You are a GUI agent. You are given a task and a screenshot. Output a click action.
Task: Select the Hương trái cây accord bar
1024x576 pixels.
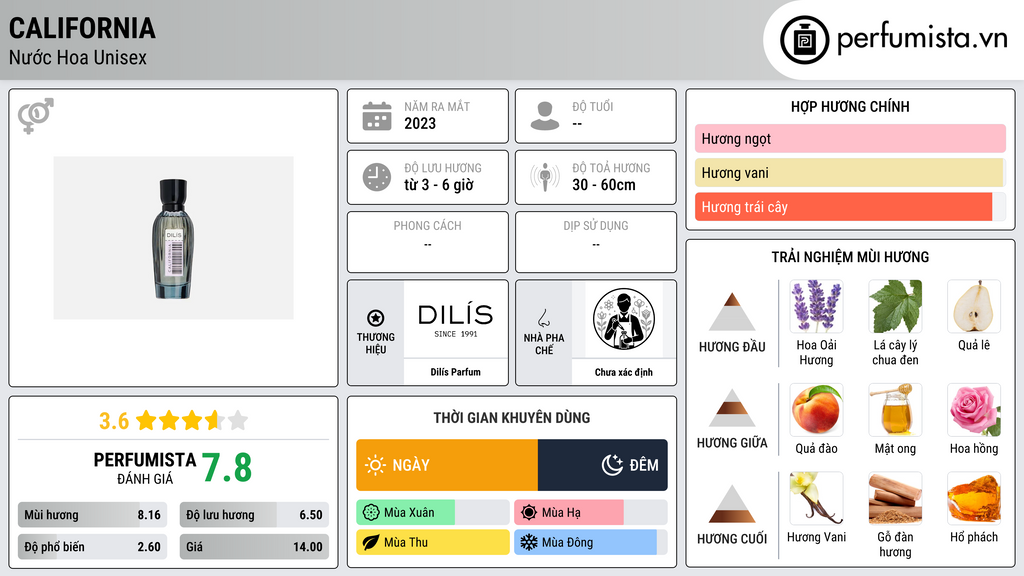[850, 207]
